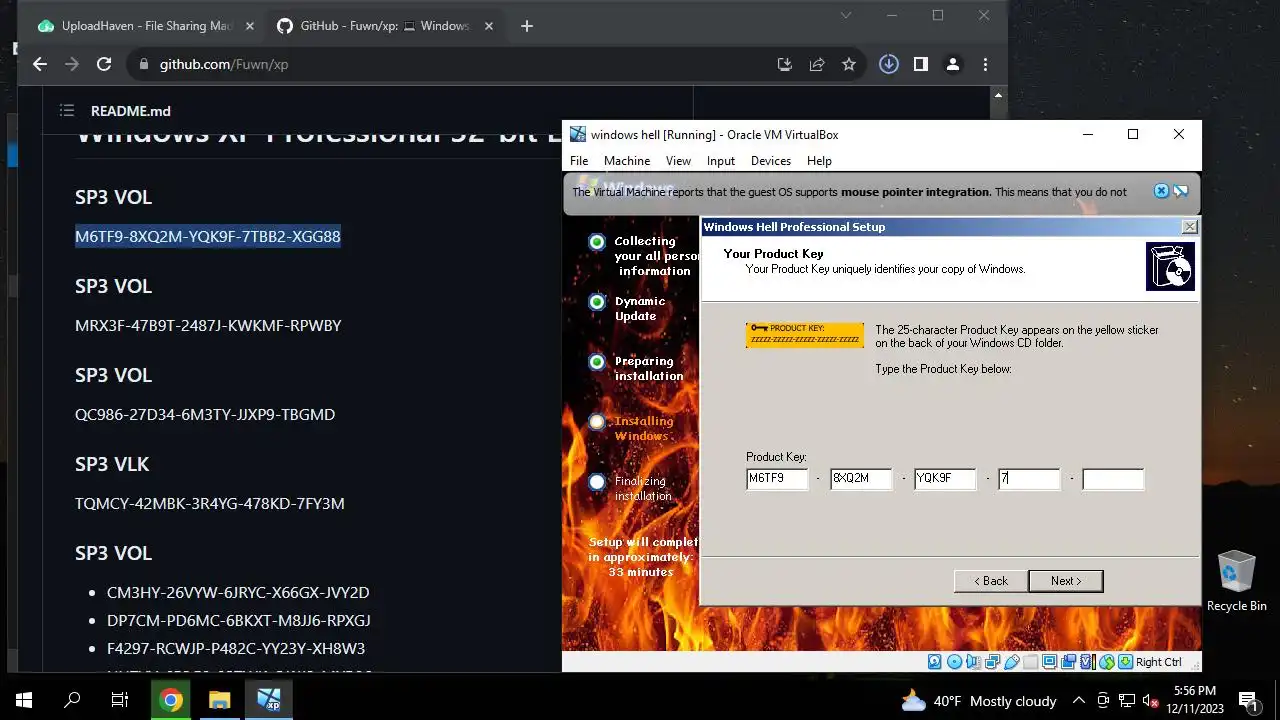1280x720 pixels.
Task: Click the shared folders icon in VirtualBox status bar
Action: click(1030, 662)
